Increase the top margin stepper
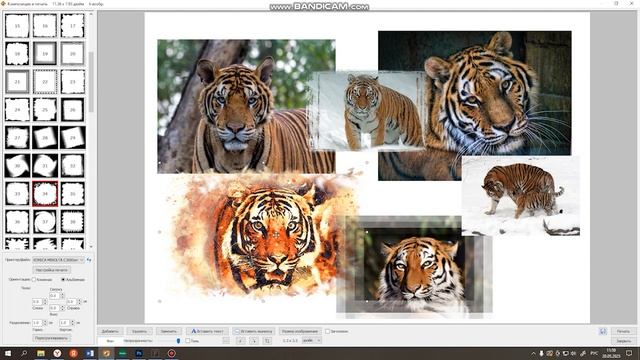This screenshot has width=640, height=360. point(62,294)
